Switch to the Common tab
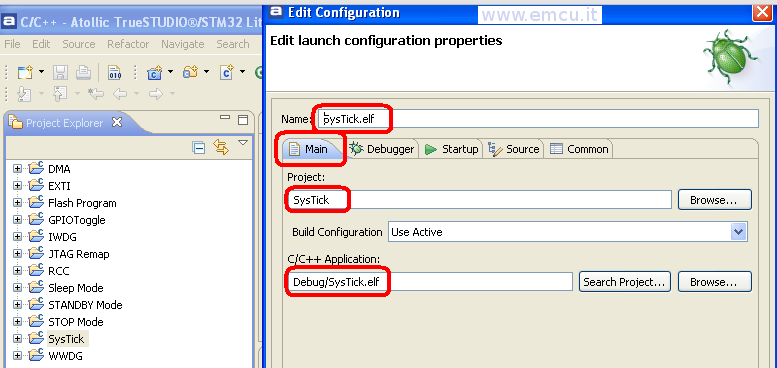The height and width of the screenshot is (368, 777). tap(579, 149)
